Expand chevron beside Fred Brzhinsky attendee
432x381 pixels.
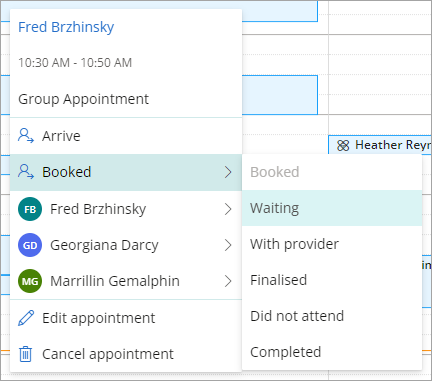click(x=228, y=209)
